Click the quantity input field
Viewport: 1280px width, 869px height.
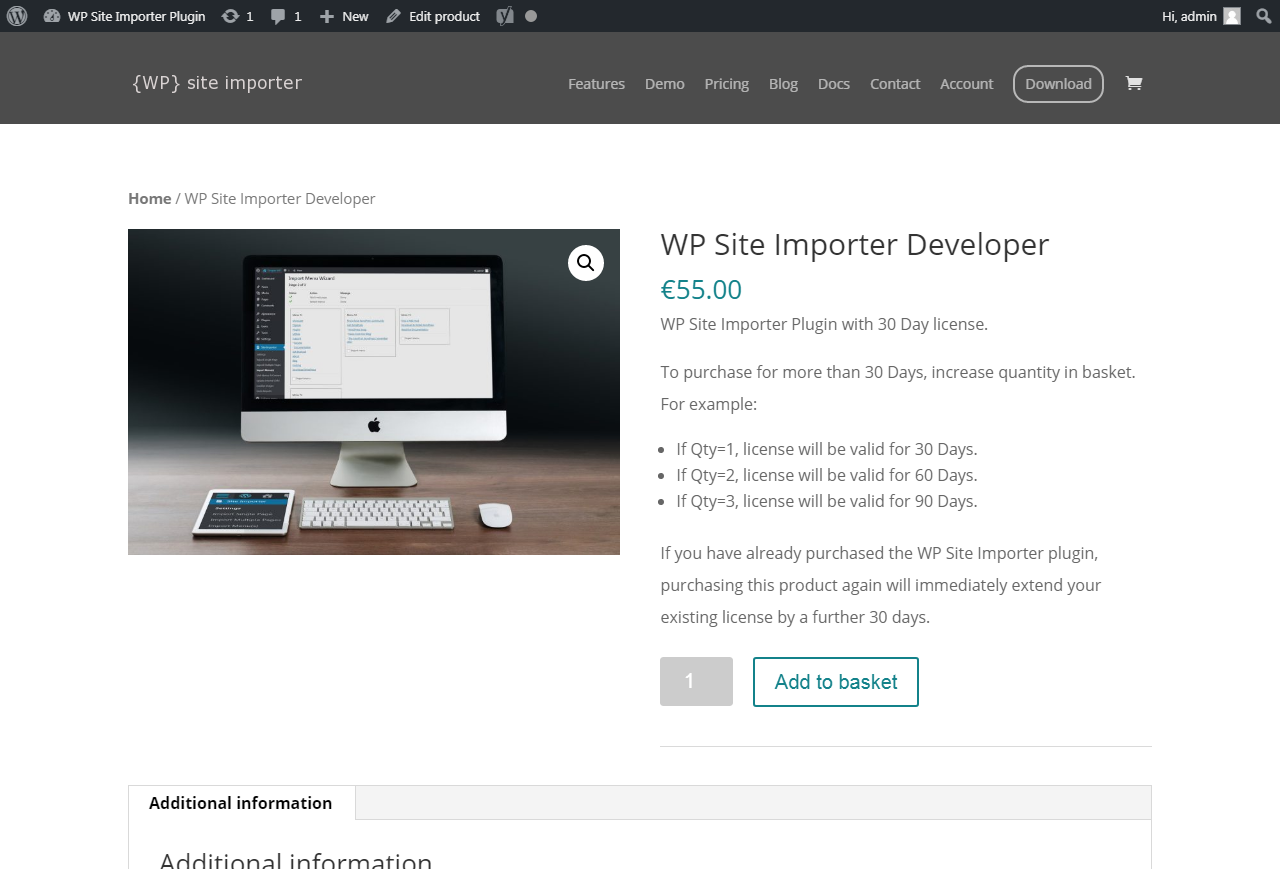pyautogui.click(x=696, y=682)
